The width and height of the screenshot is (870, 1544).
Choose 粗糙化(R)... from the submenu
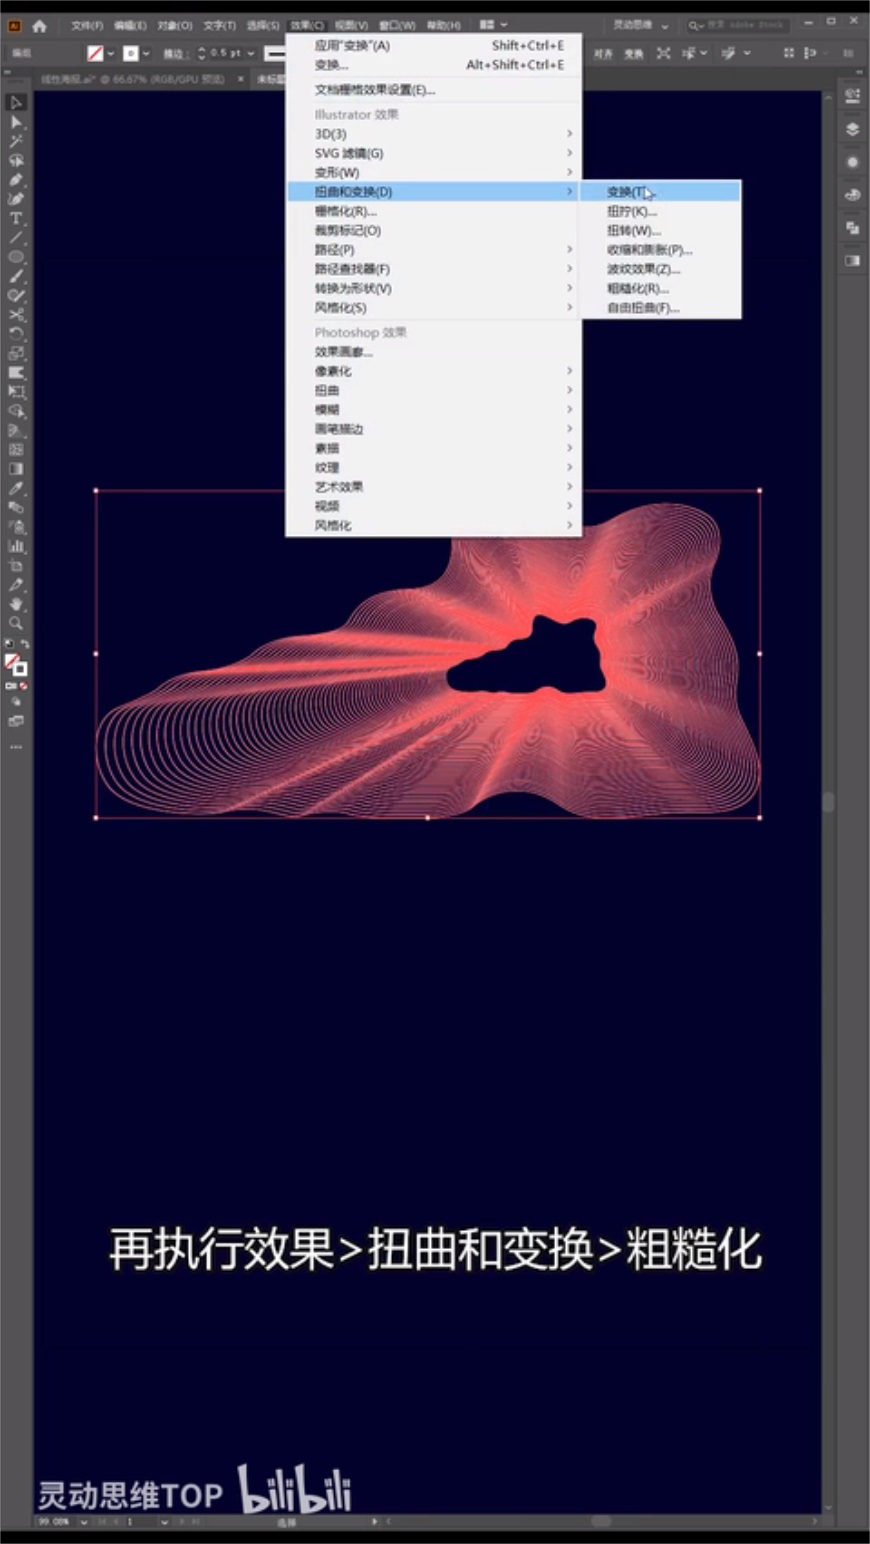(x=637, y=289)
